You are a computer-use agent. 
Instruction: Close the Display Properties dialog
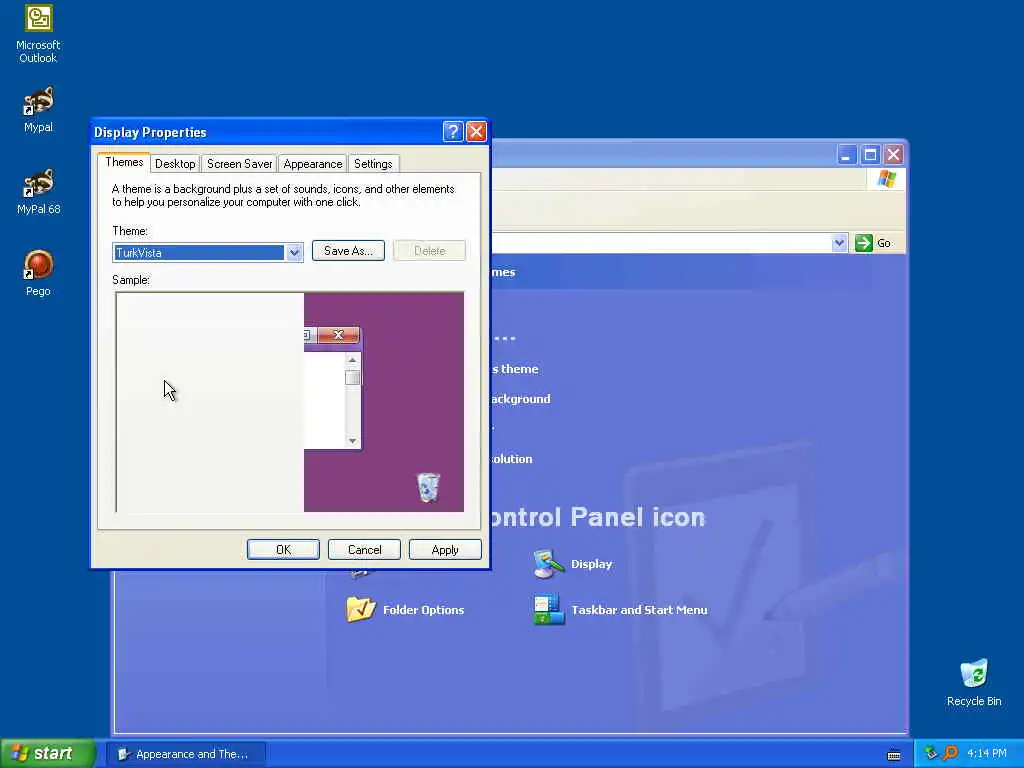pos(476,132)
